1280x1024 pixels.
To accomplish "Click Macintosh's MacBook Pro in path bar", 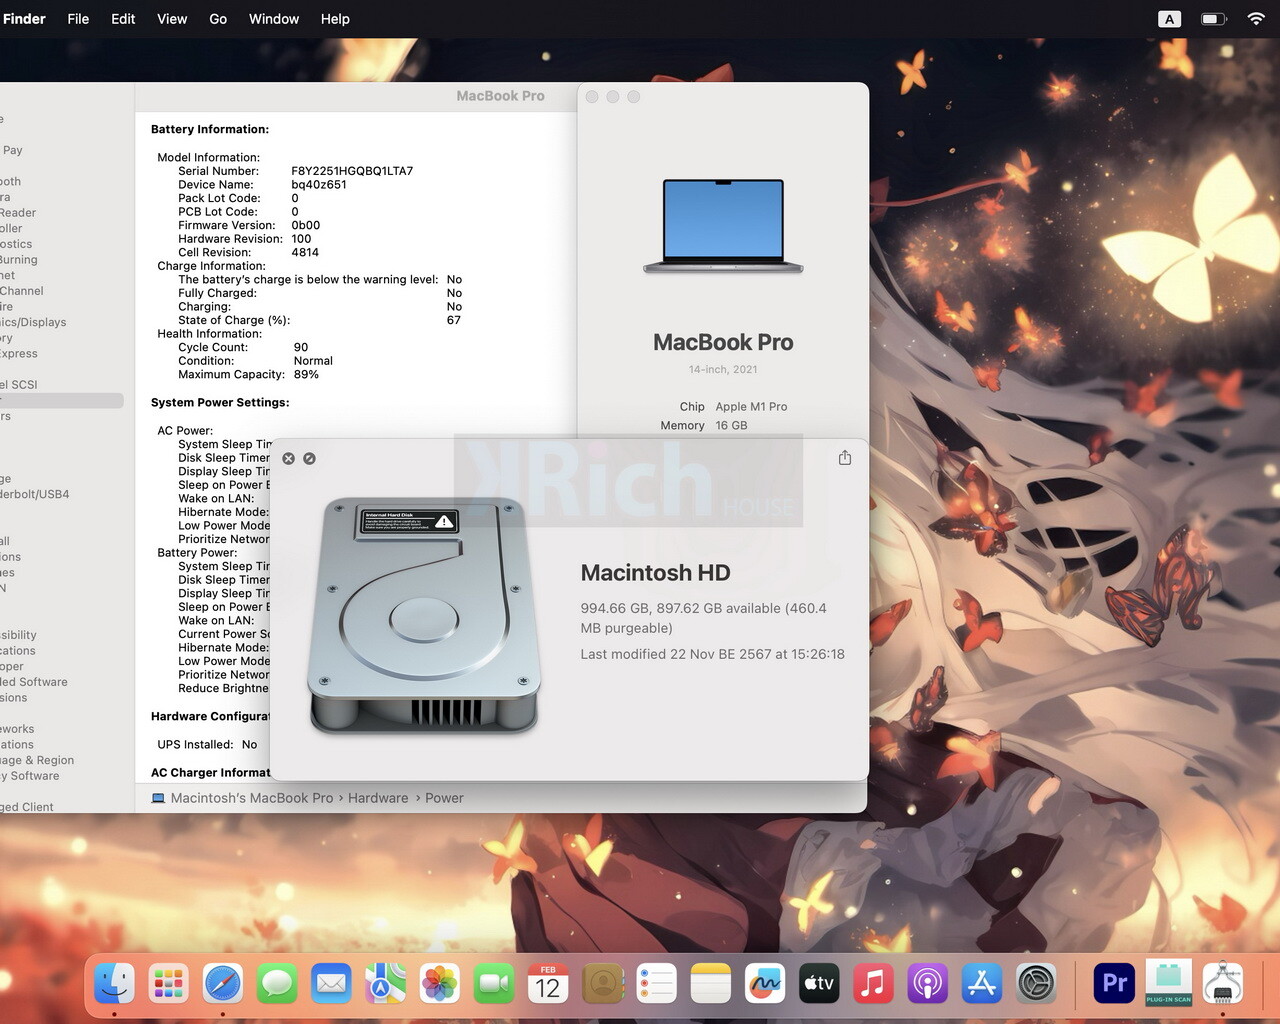I will click(251, 798).
